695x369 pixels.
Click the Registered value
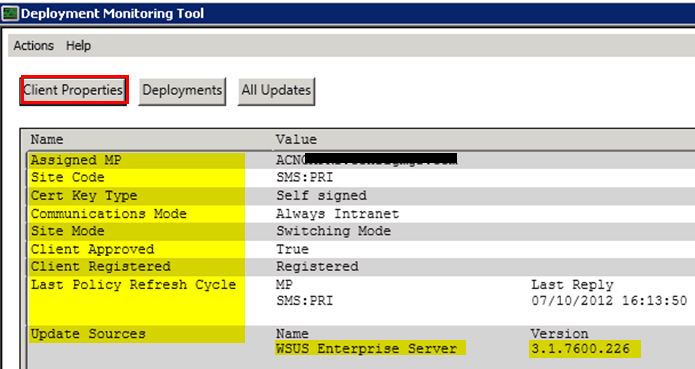tap(317, 266)
